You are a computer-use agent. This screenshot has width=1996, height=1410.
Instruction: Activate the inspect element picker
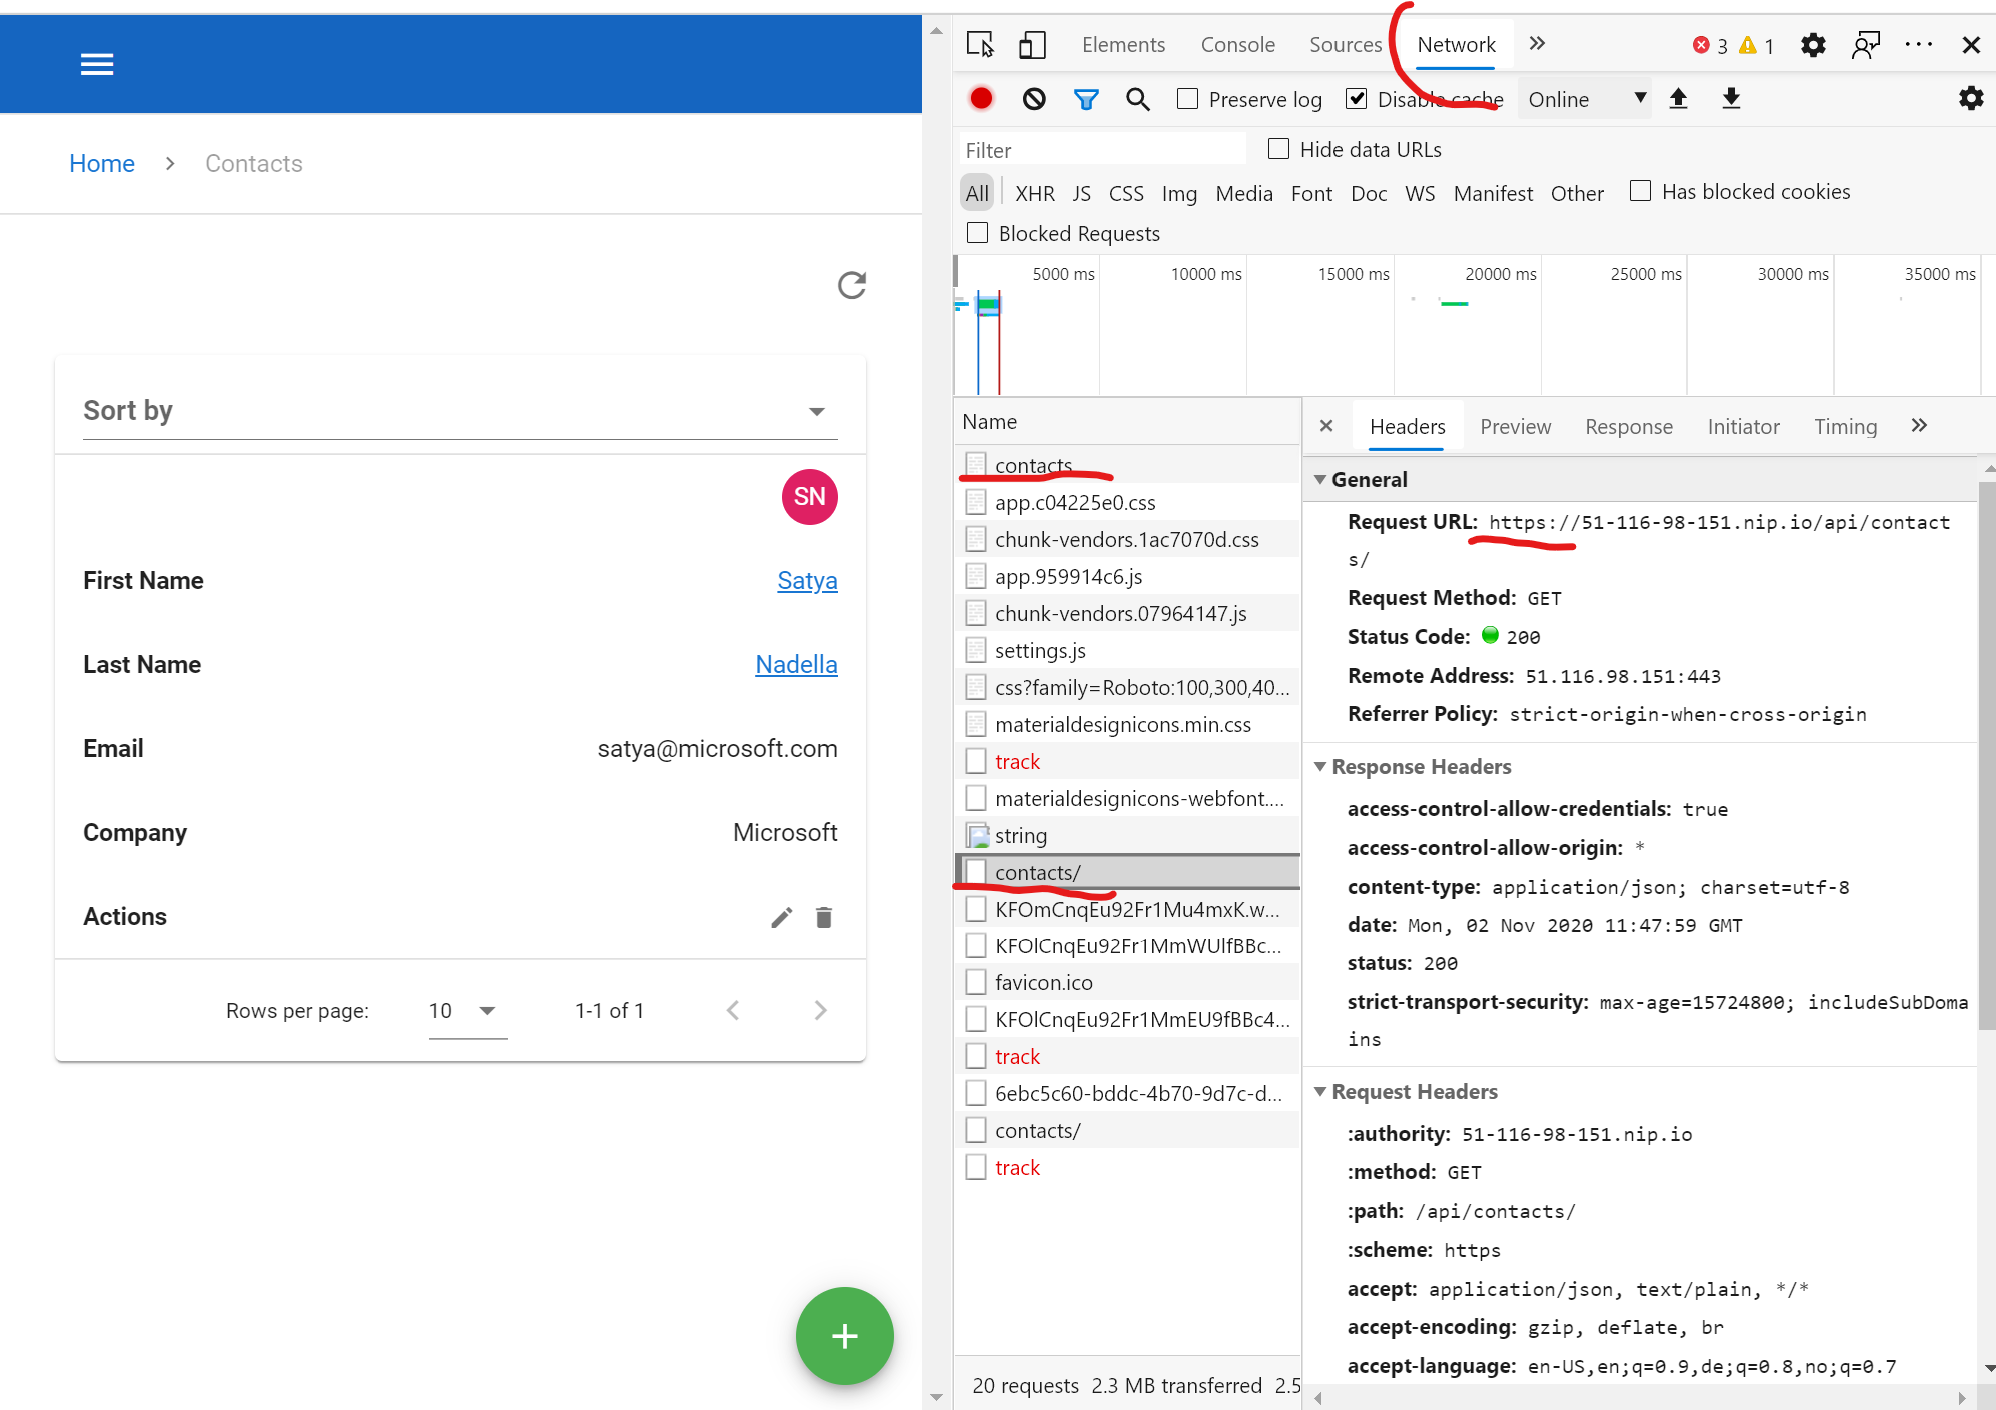click(980, 44)
